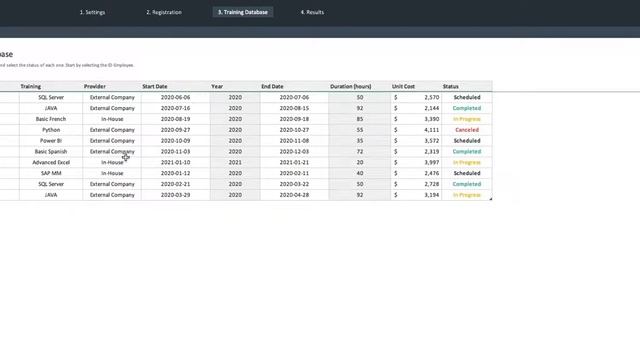The image size is (640, 360).
Task: Select the Canceled status cell
Action: [x=467, y=130]
